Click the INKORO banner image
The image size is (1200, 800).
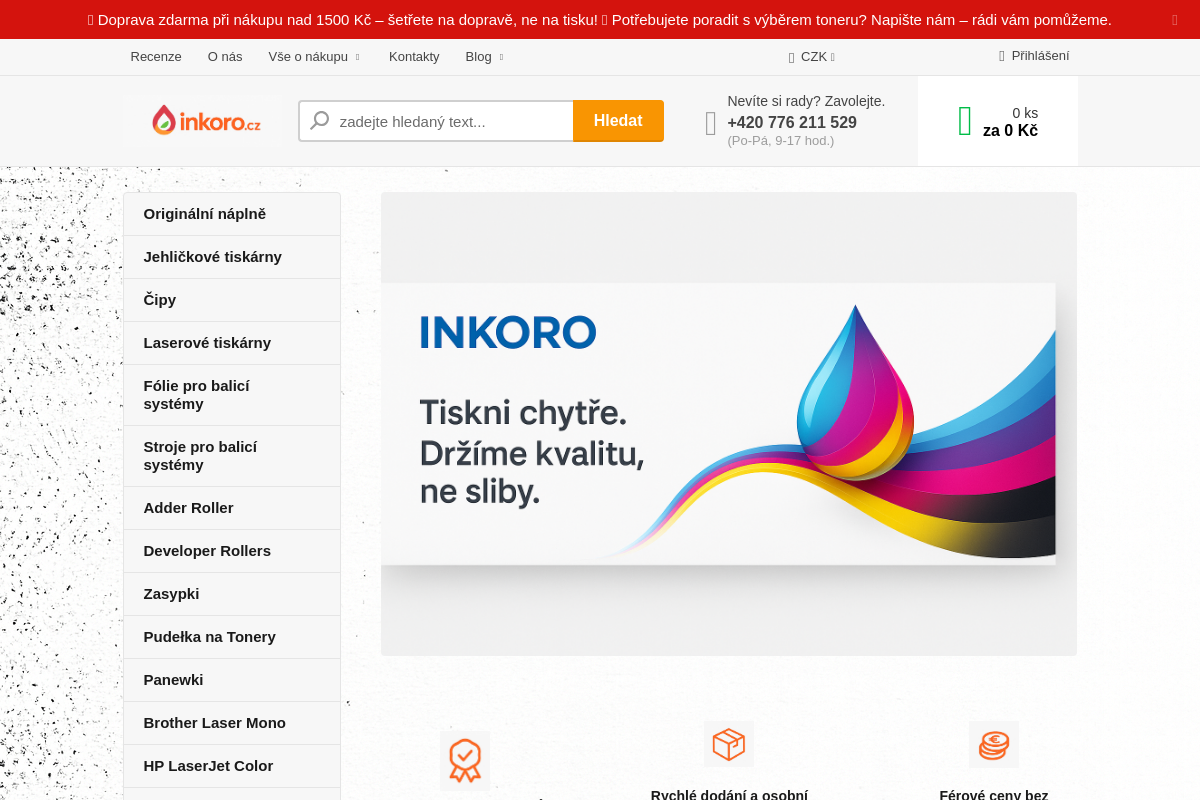click(729, 424)
